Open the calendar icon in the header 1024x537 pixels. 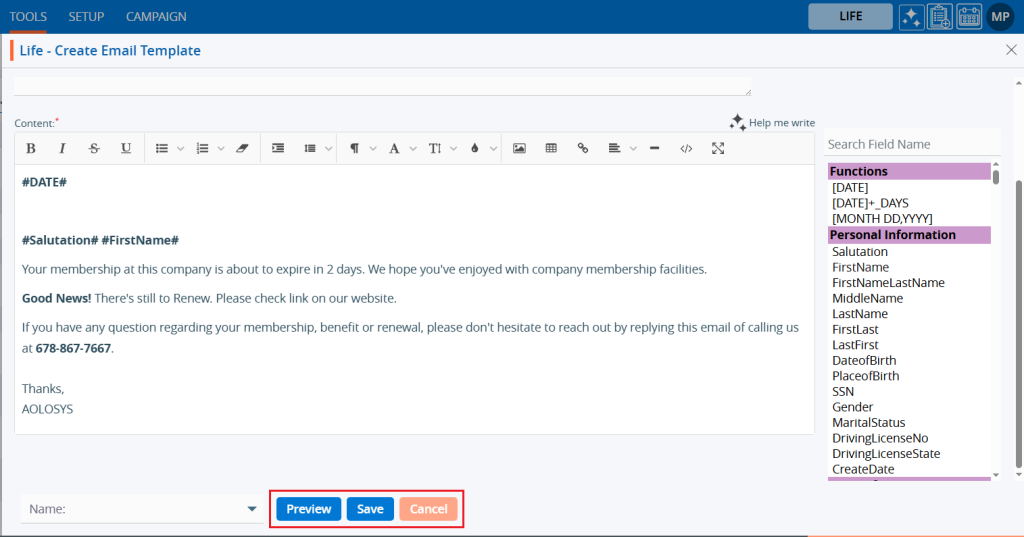coord(969,17)
